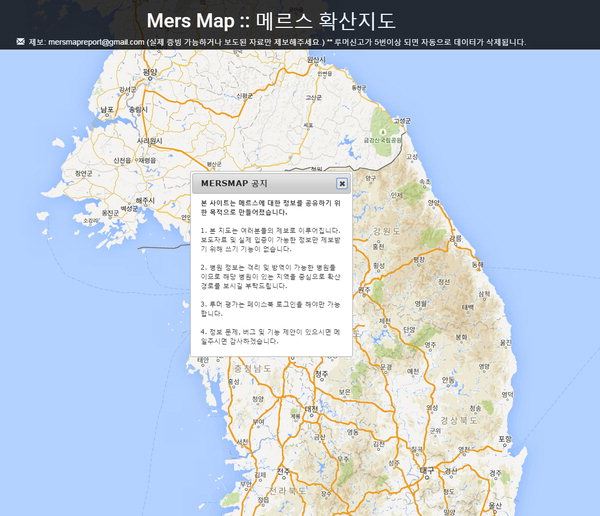Click the 강원도 province label
The height and width of the screenshot is (516, 600).
pos(386,231)
